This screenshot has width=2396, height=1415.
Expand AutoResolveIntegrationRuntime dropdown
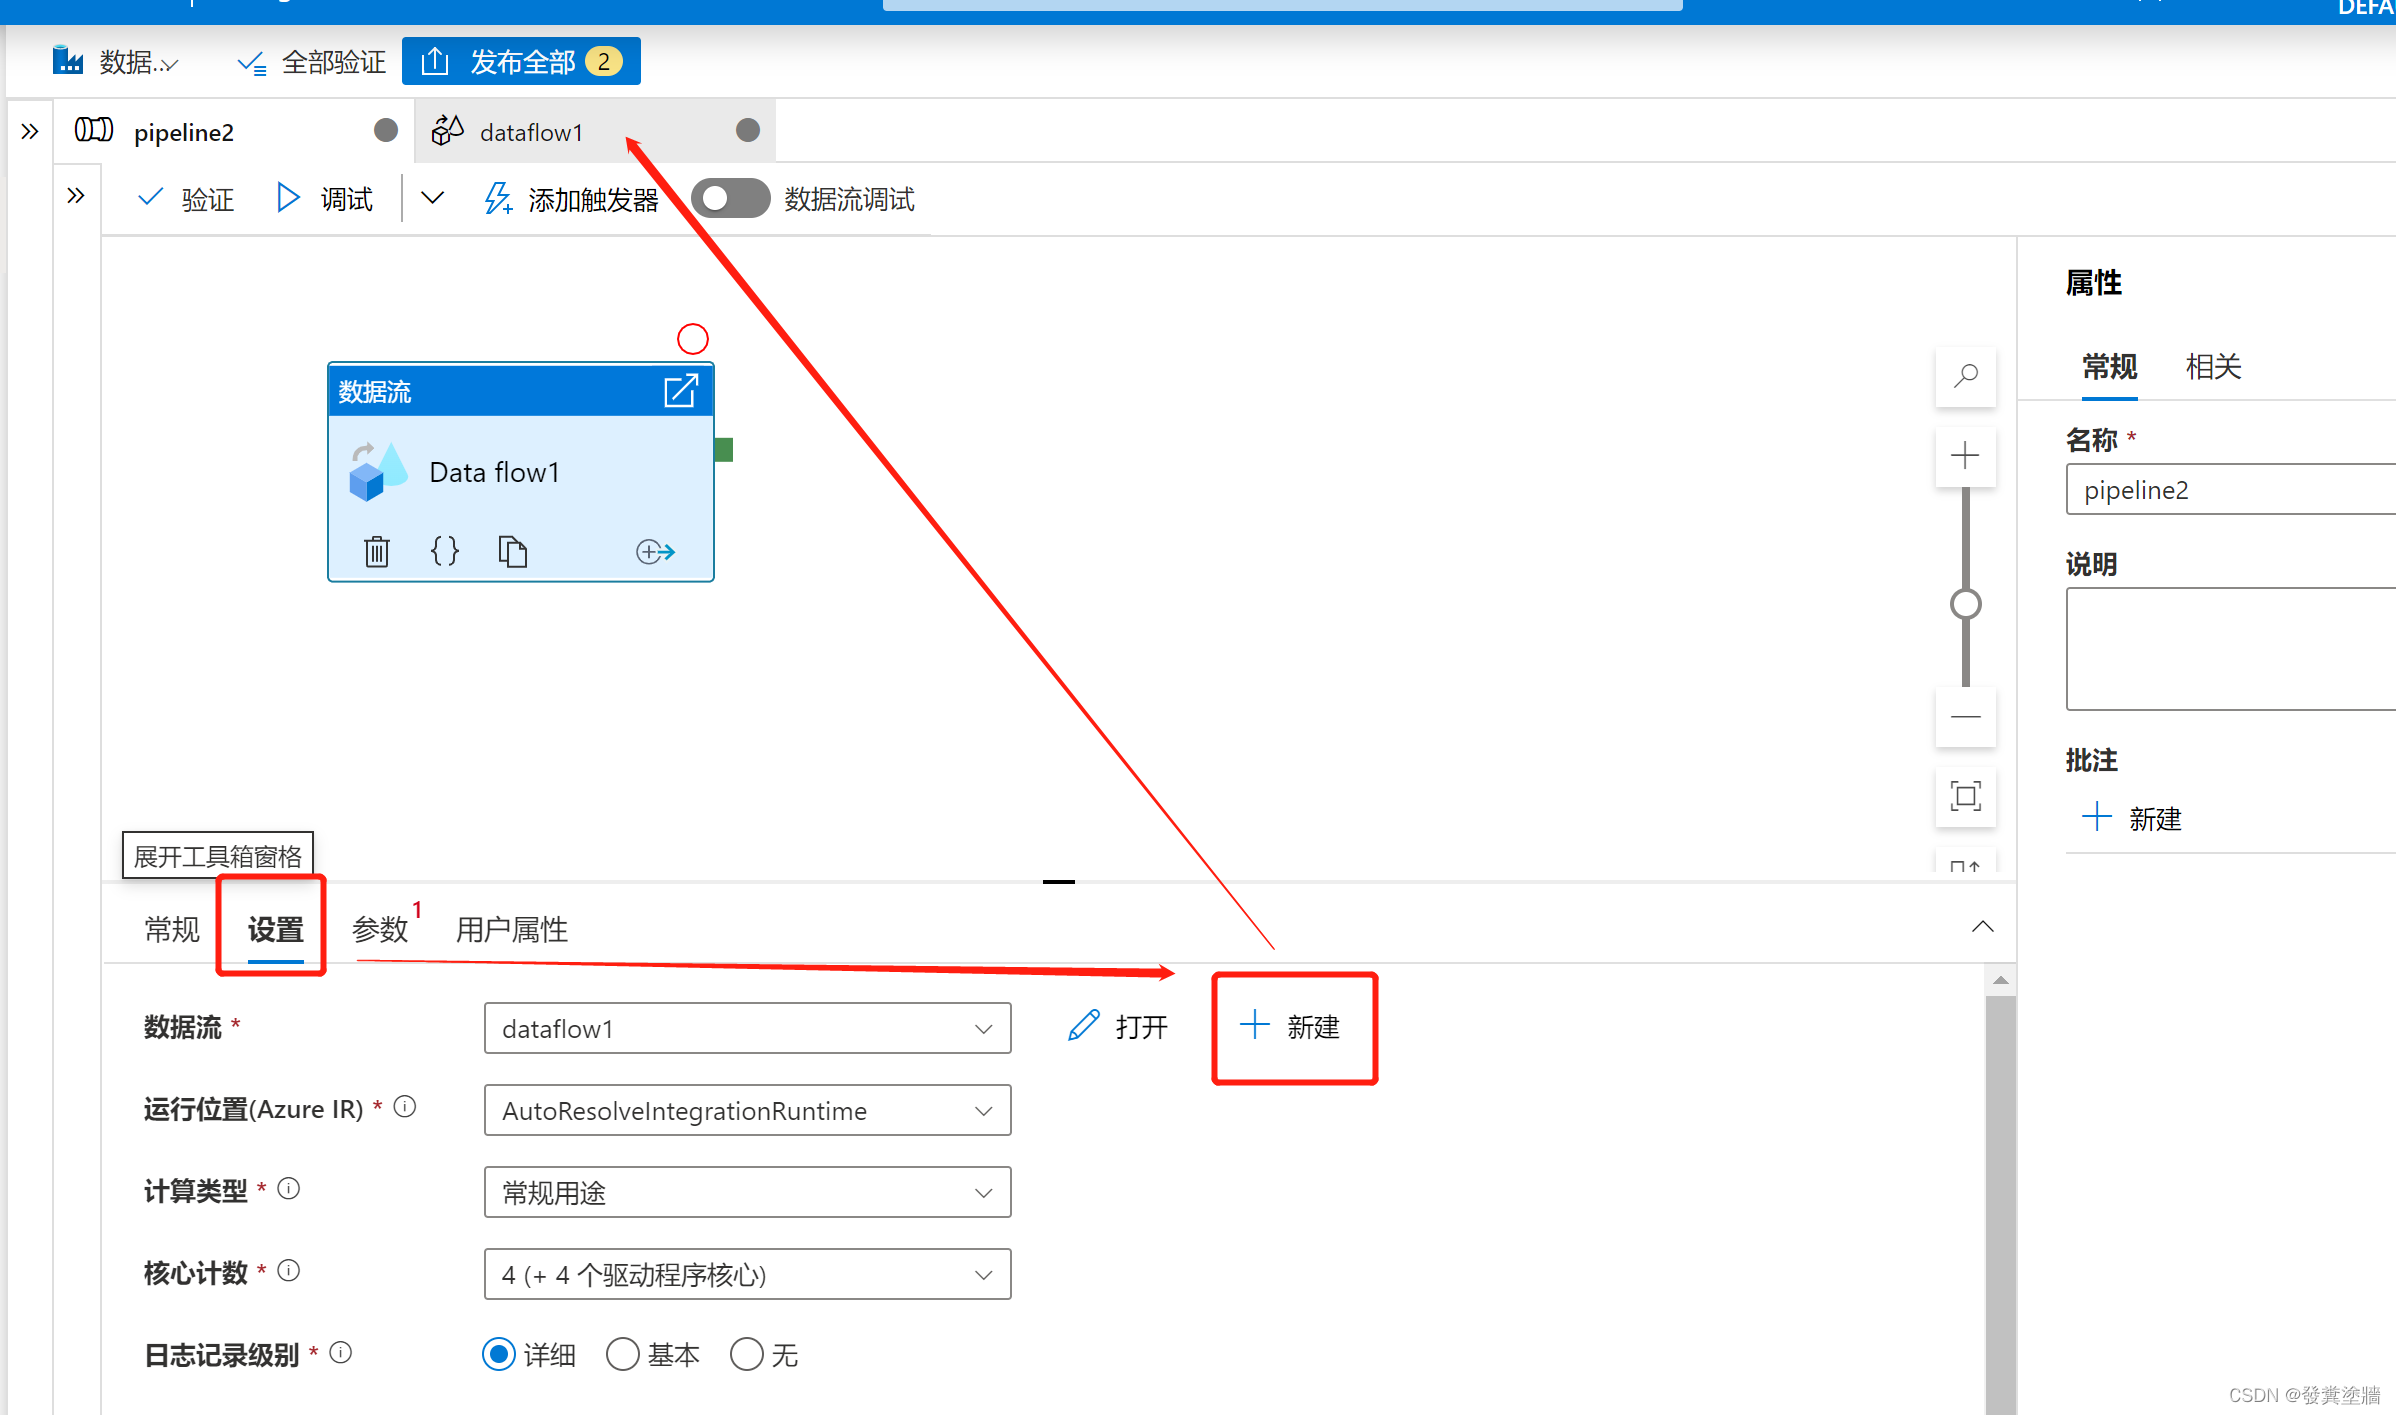747,1110
